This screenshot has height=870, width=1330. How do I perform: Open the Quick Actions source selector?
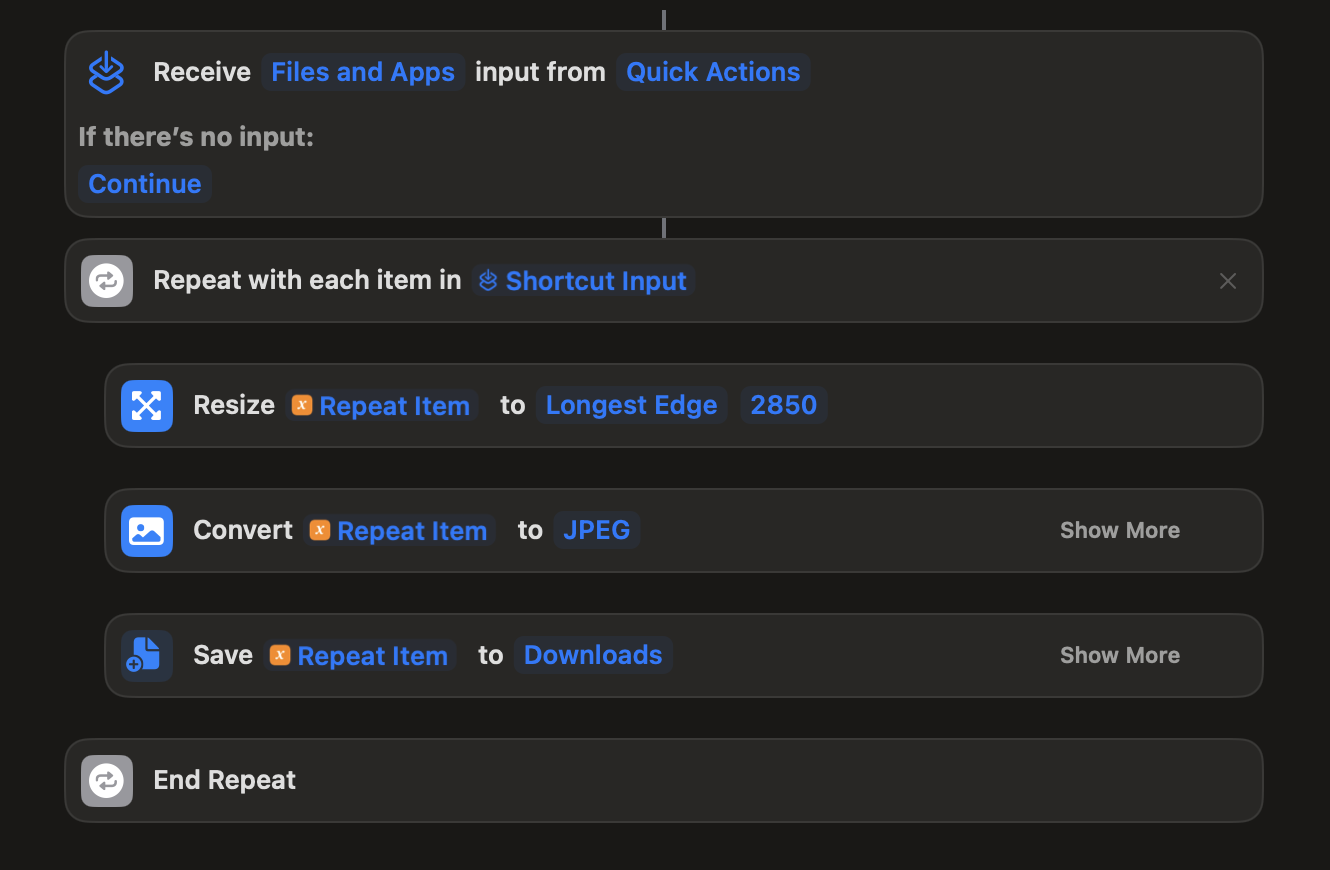tap(713, 72)
